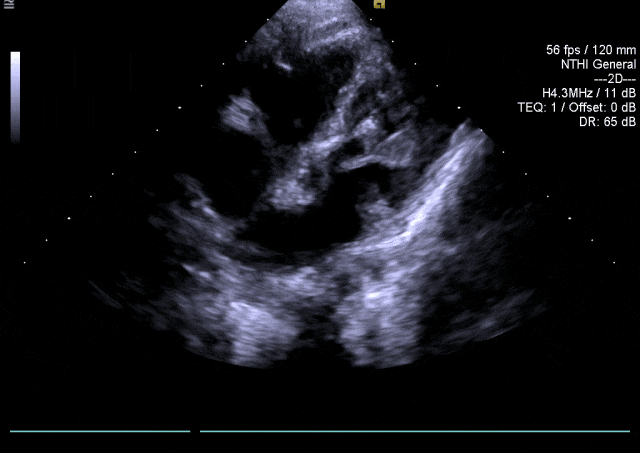
Task: Click the 'TEQ: 1 / Offset: 0 dB' line
Action: click(576, 107)
